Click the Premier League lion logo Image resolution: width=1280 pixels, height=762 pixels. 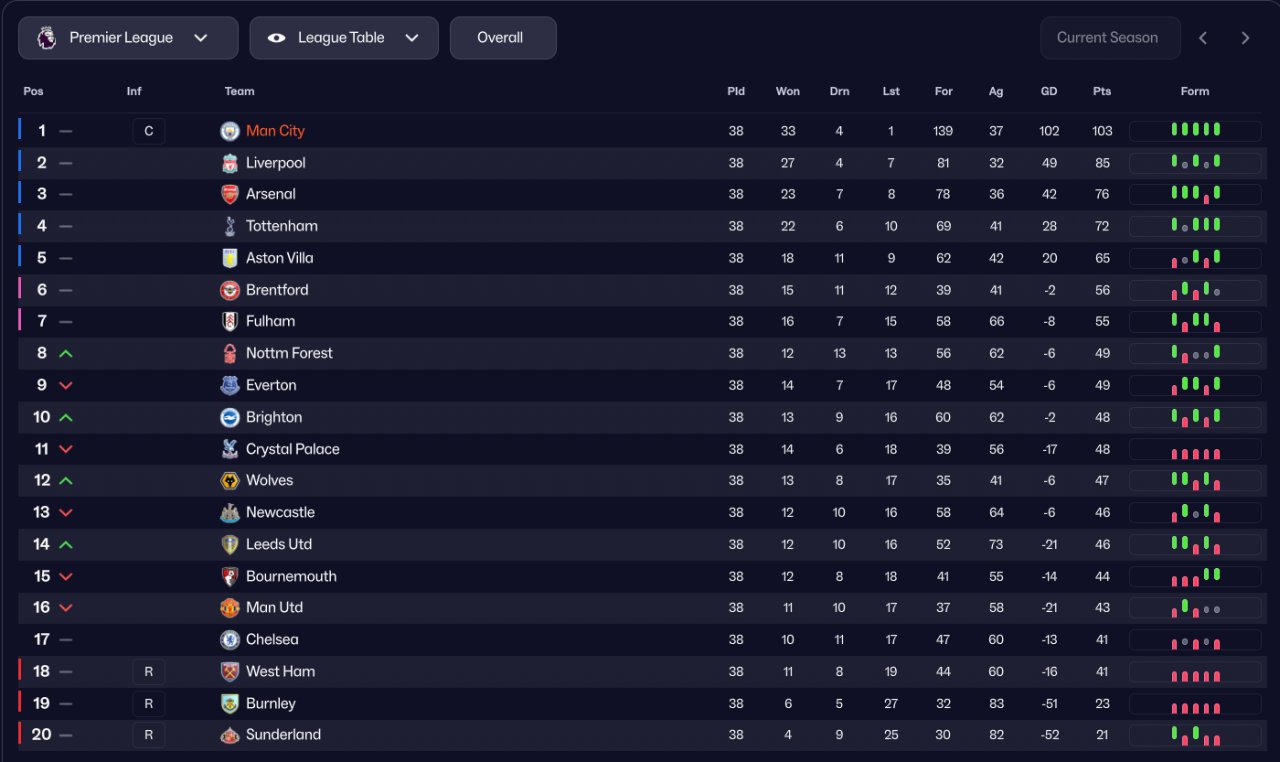tap(46, 38)
